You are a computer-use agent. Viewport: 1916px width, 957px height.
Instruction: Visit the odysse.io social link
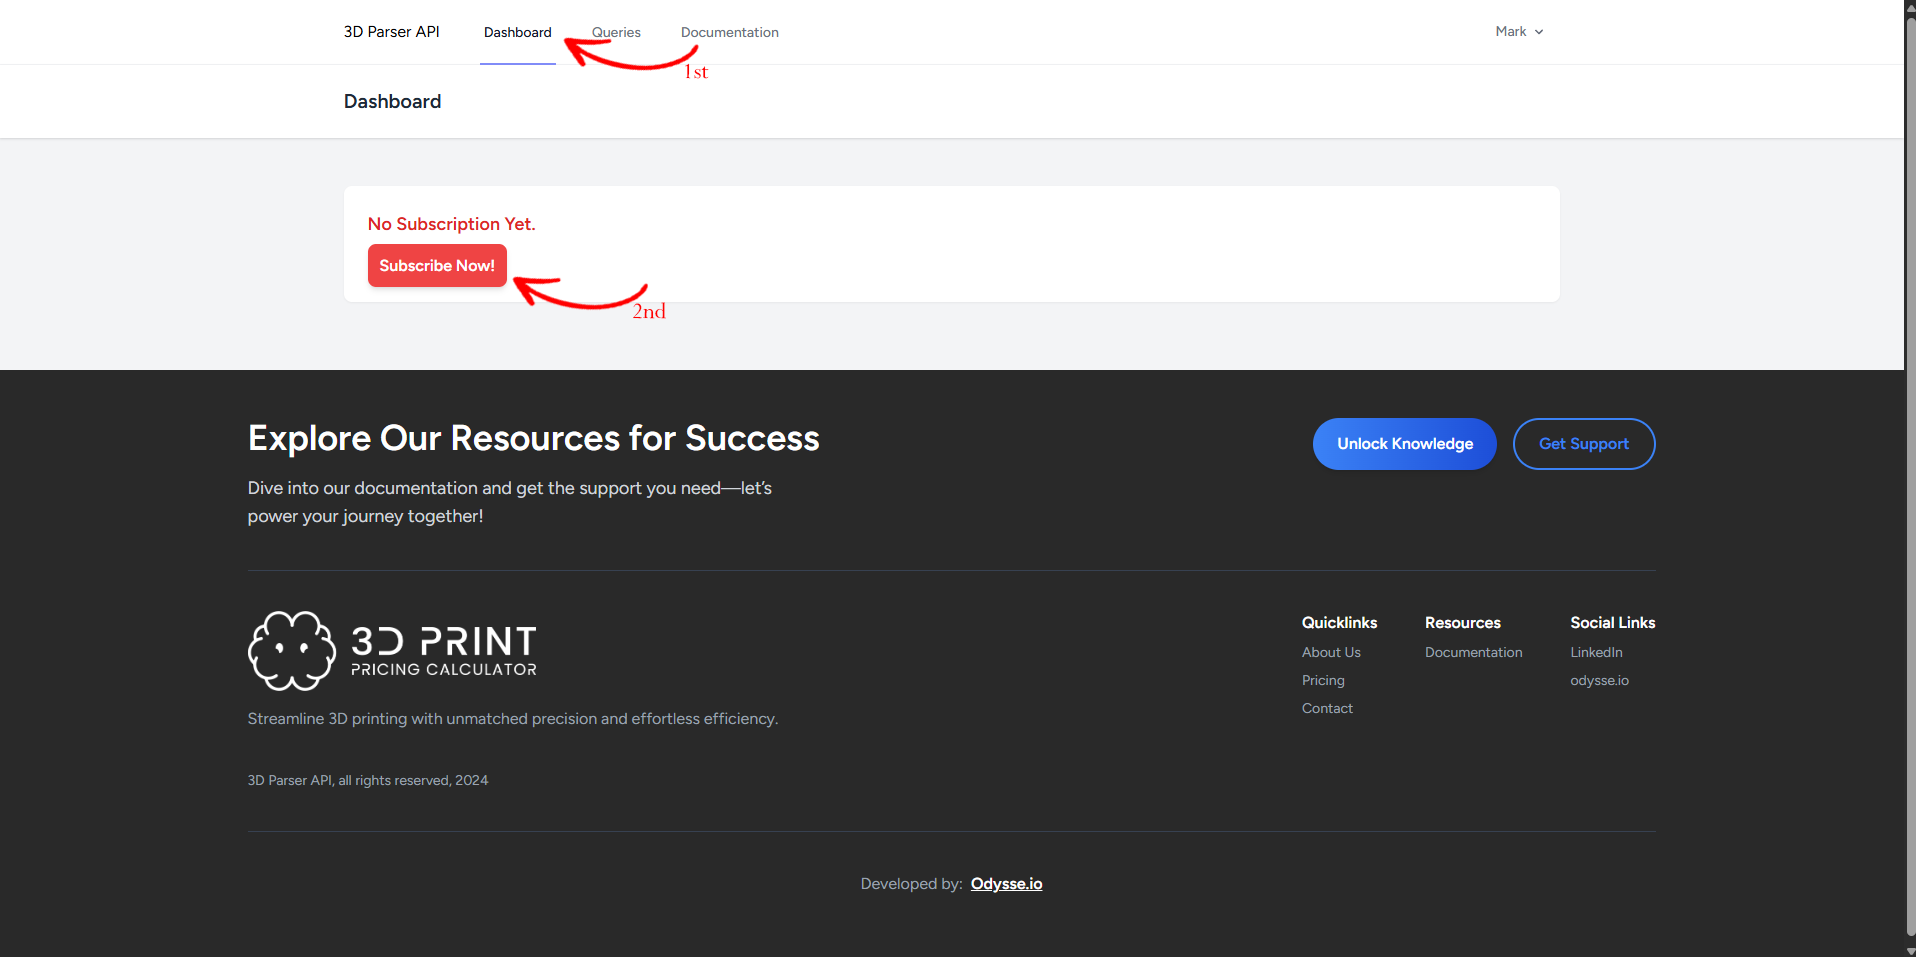point(1599,680)
